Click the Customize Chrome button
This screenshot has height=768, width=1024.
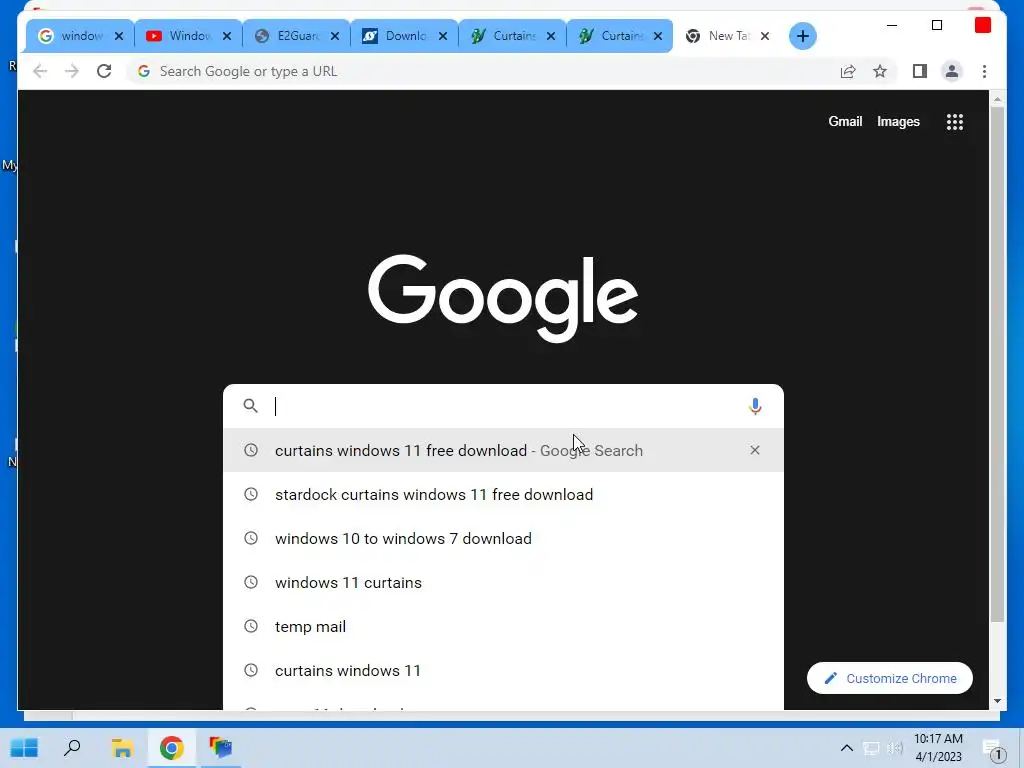[x=889, y=678]
